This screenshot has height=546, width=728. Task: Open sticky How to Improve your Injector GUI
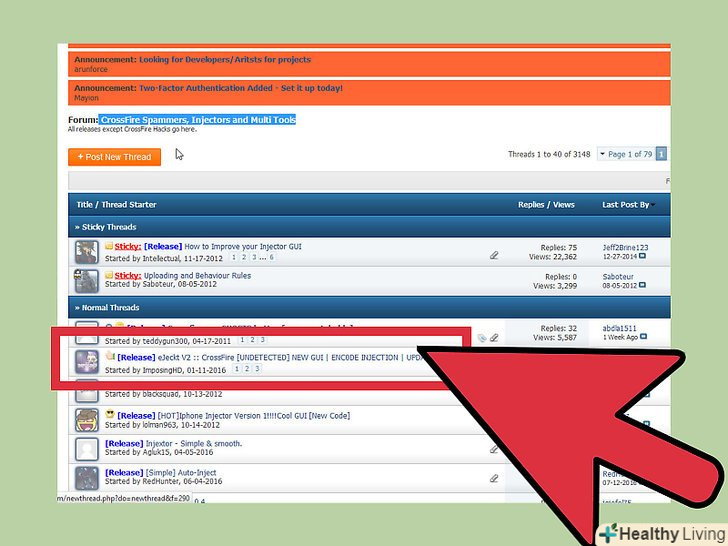tap(243, 247)
